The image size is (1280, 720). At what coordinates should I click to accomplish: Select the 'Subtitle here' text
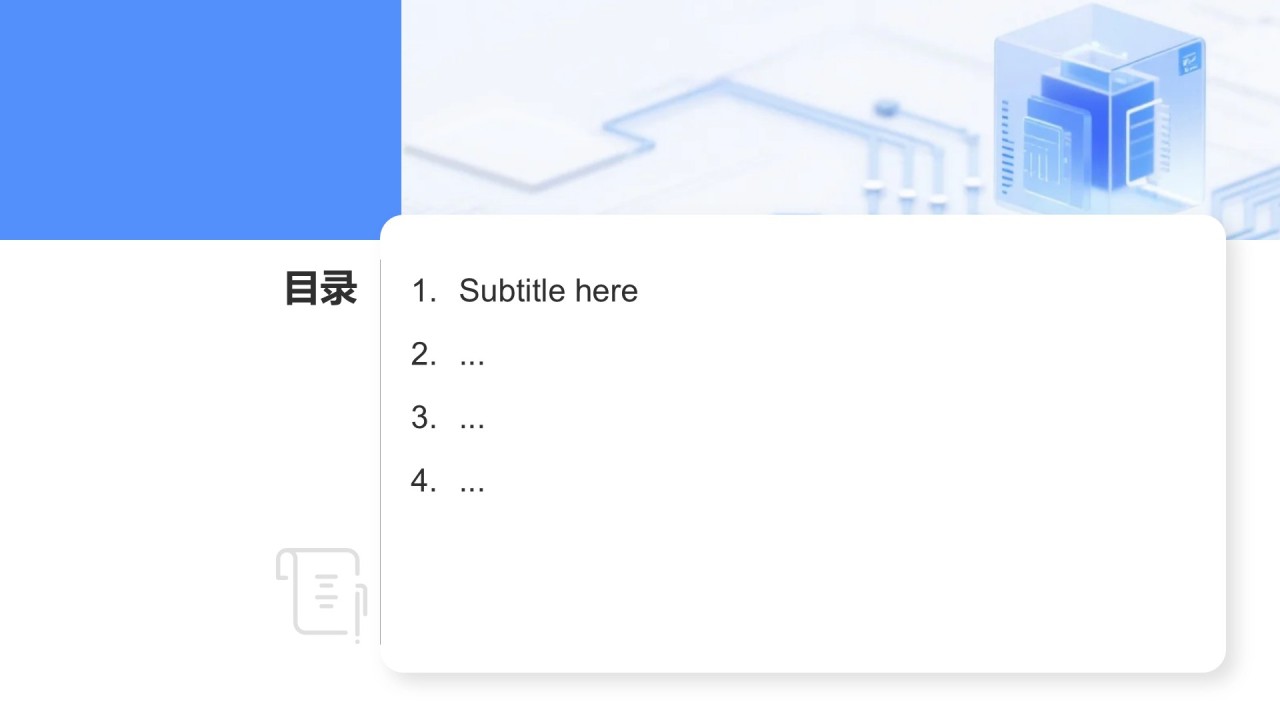(548, 291)
